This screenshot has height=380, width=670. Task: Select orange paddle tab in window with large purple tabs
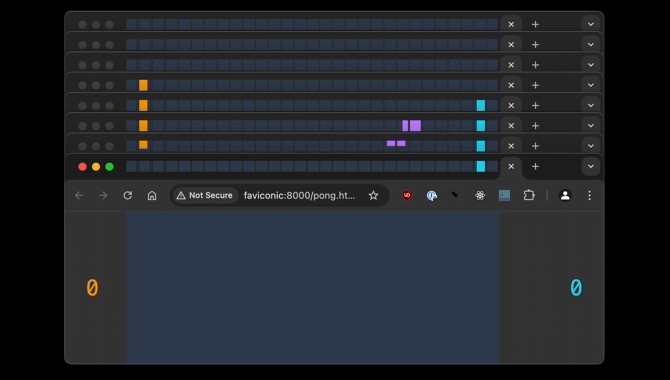point(143,126)
